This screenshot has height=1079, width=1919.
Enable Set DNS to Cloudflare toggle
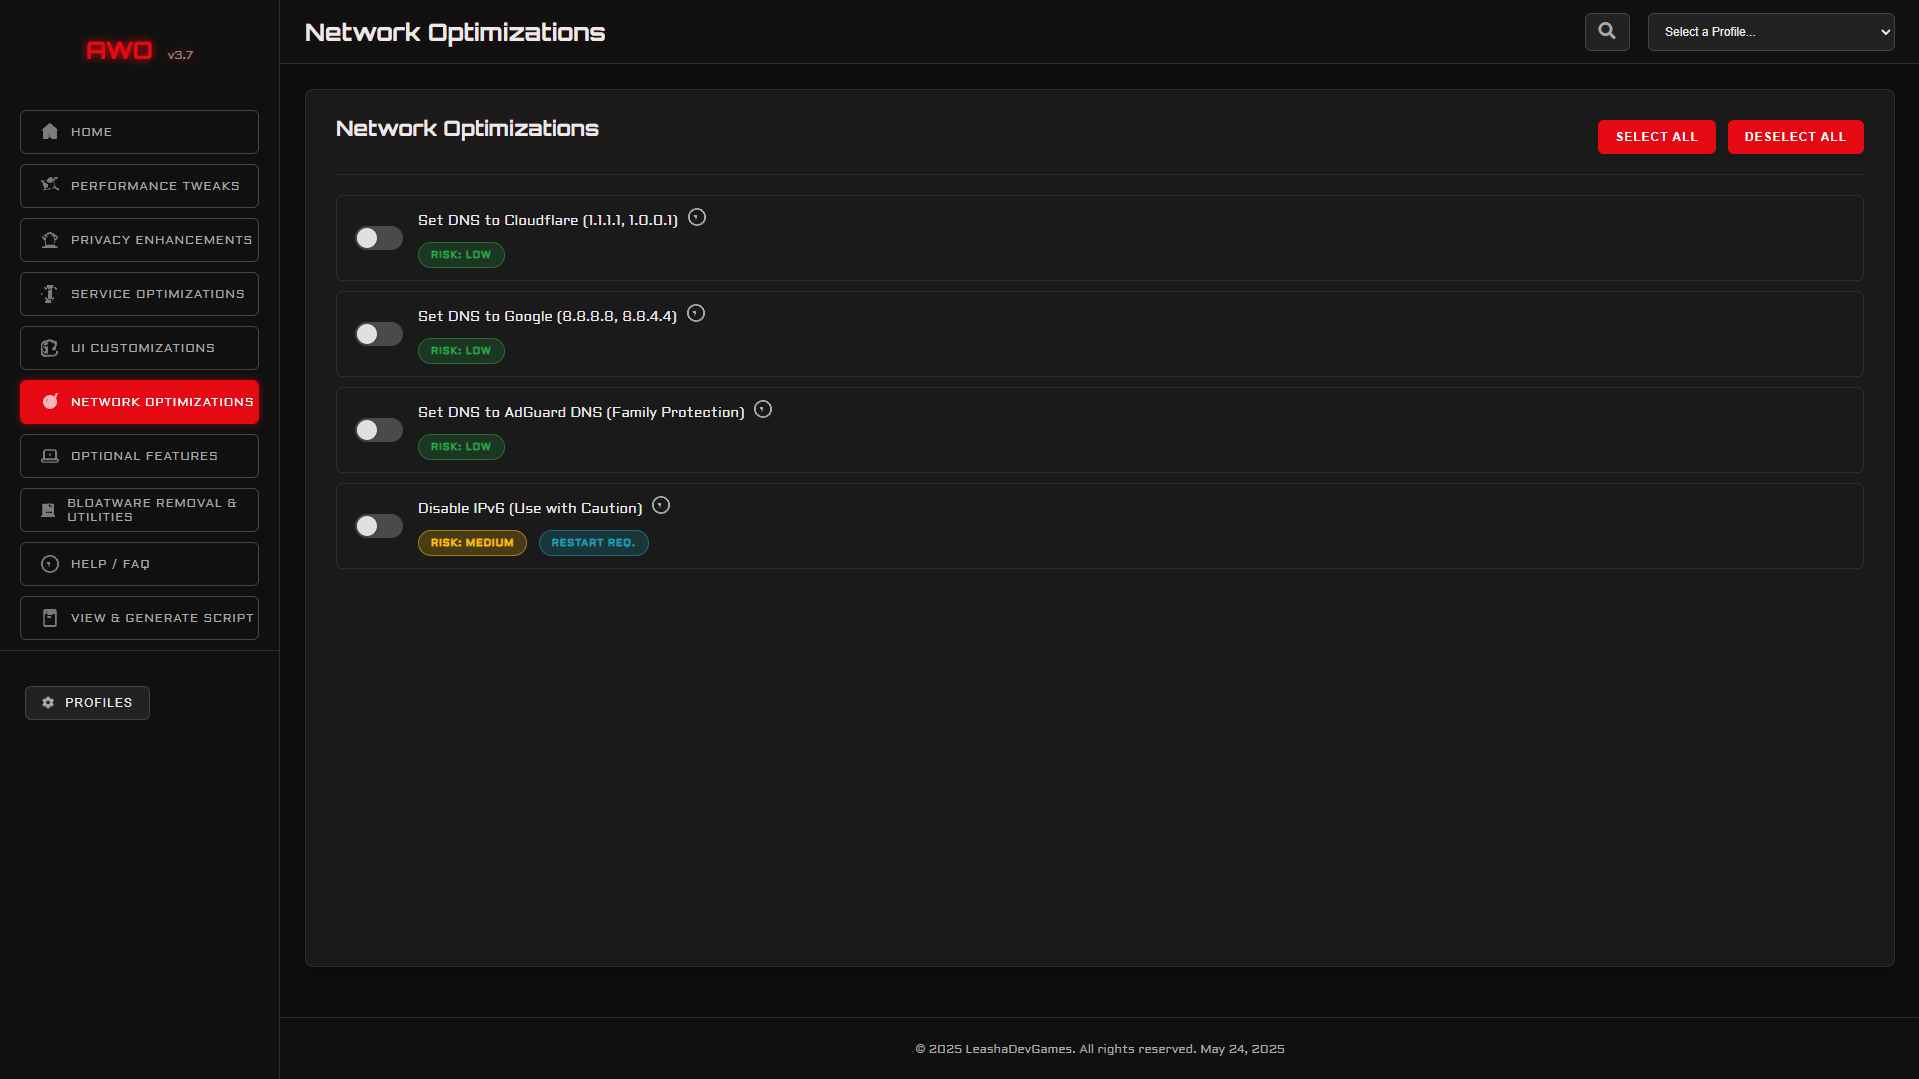click(x=379, y=238)
